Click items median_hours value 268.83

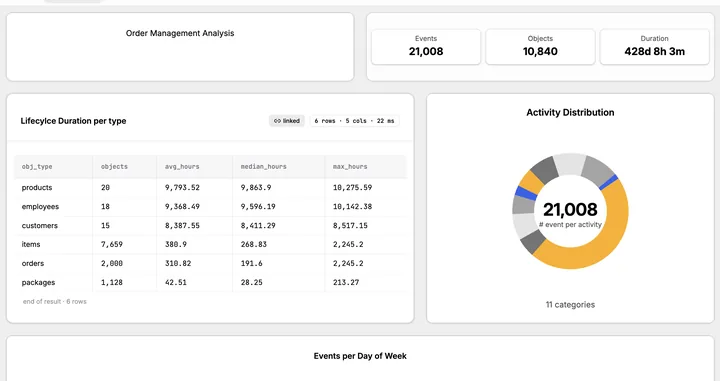pyautogui.click(x=253, y=244)
